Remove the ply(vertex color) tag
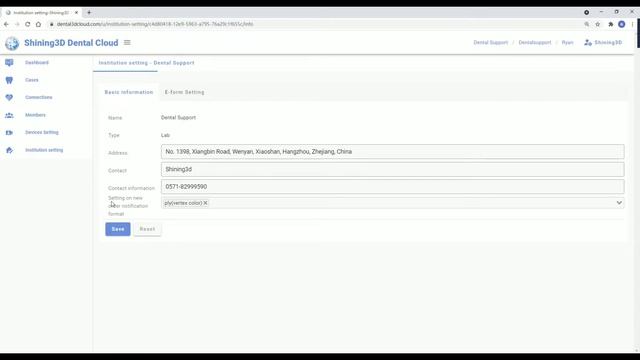This screenshot has height=360, width=640. [x=205, y=203]
